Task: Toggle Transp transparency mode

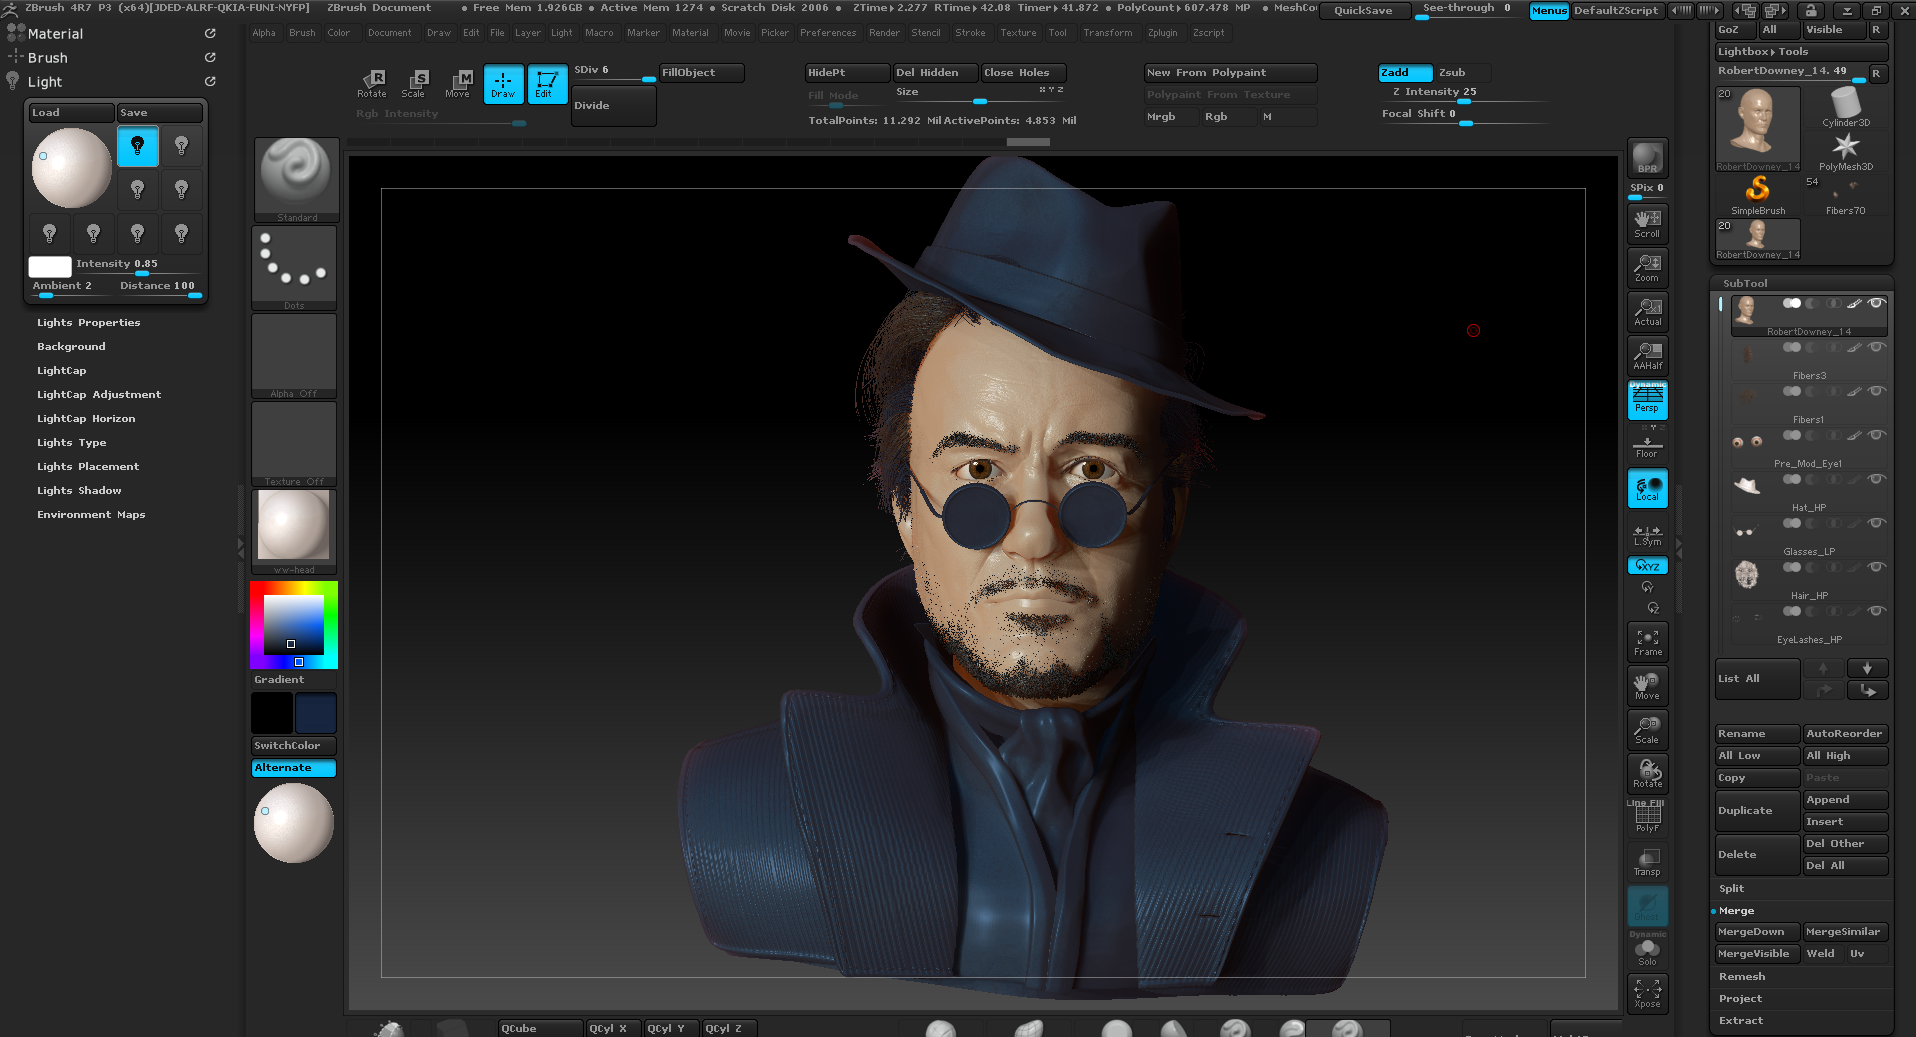Action: click(x=1647, y=862)
